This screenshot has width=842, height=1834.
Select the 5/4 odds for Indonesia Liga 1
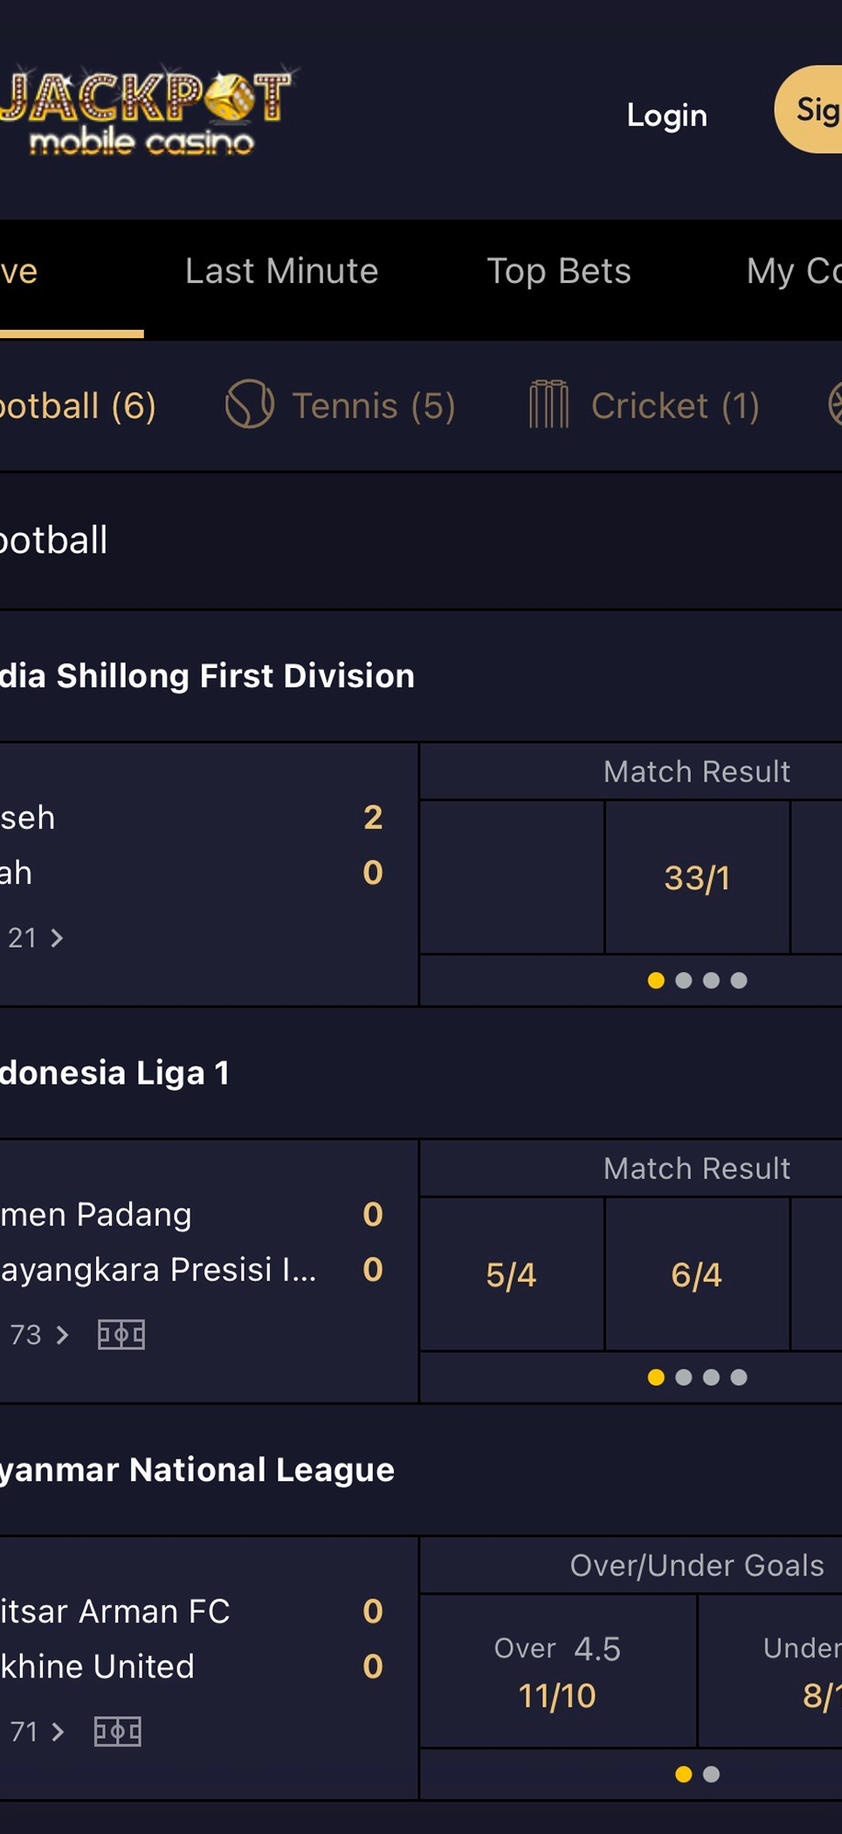(x=511, y=1275)
